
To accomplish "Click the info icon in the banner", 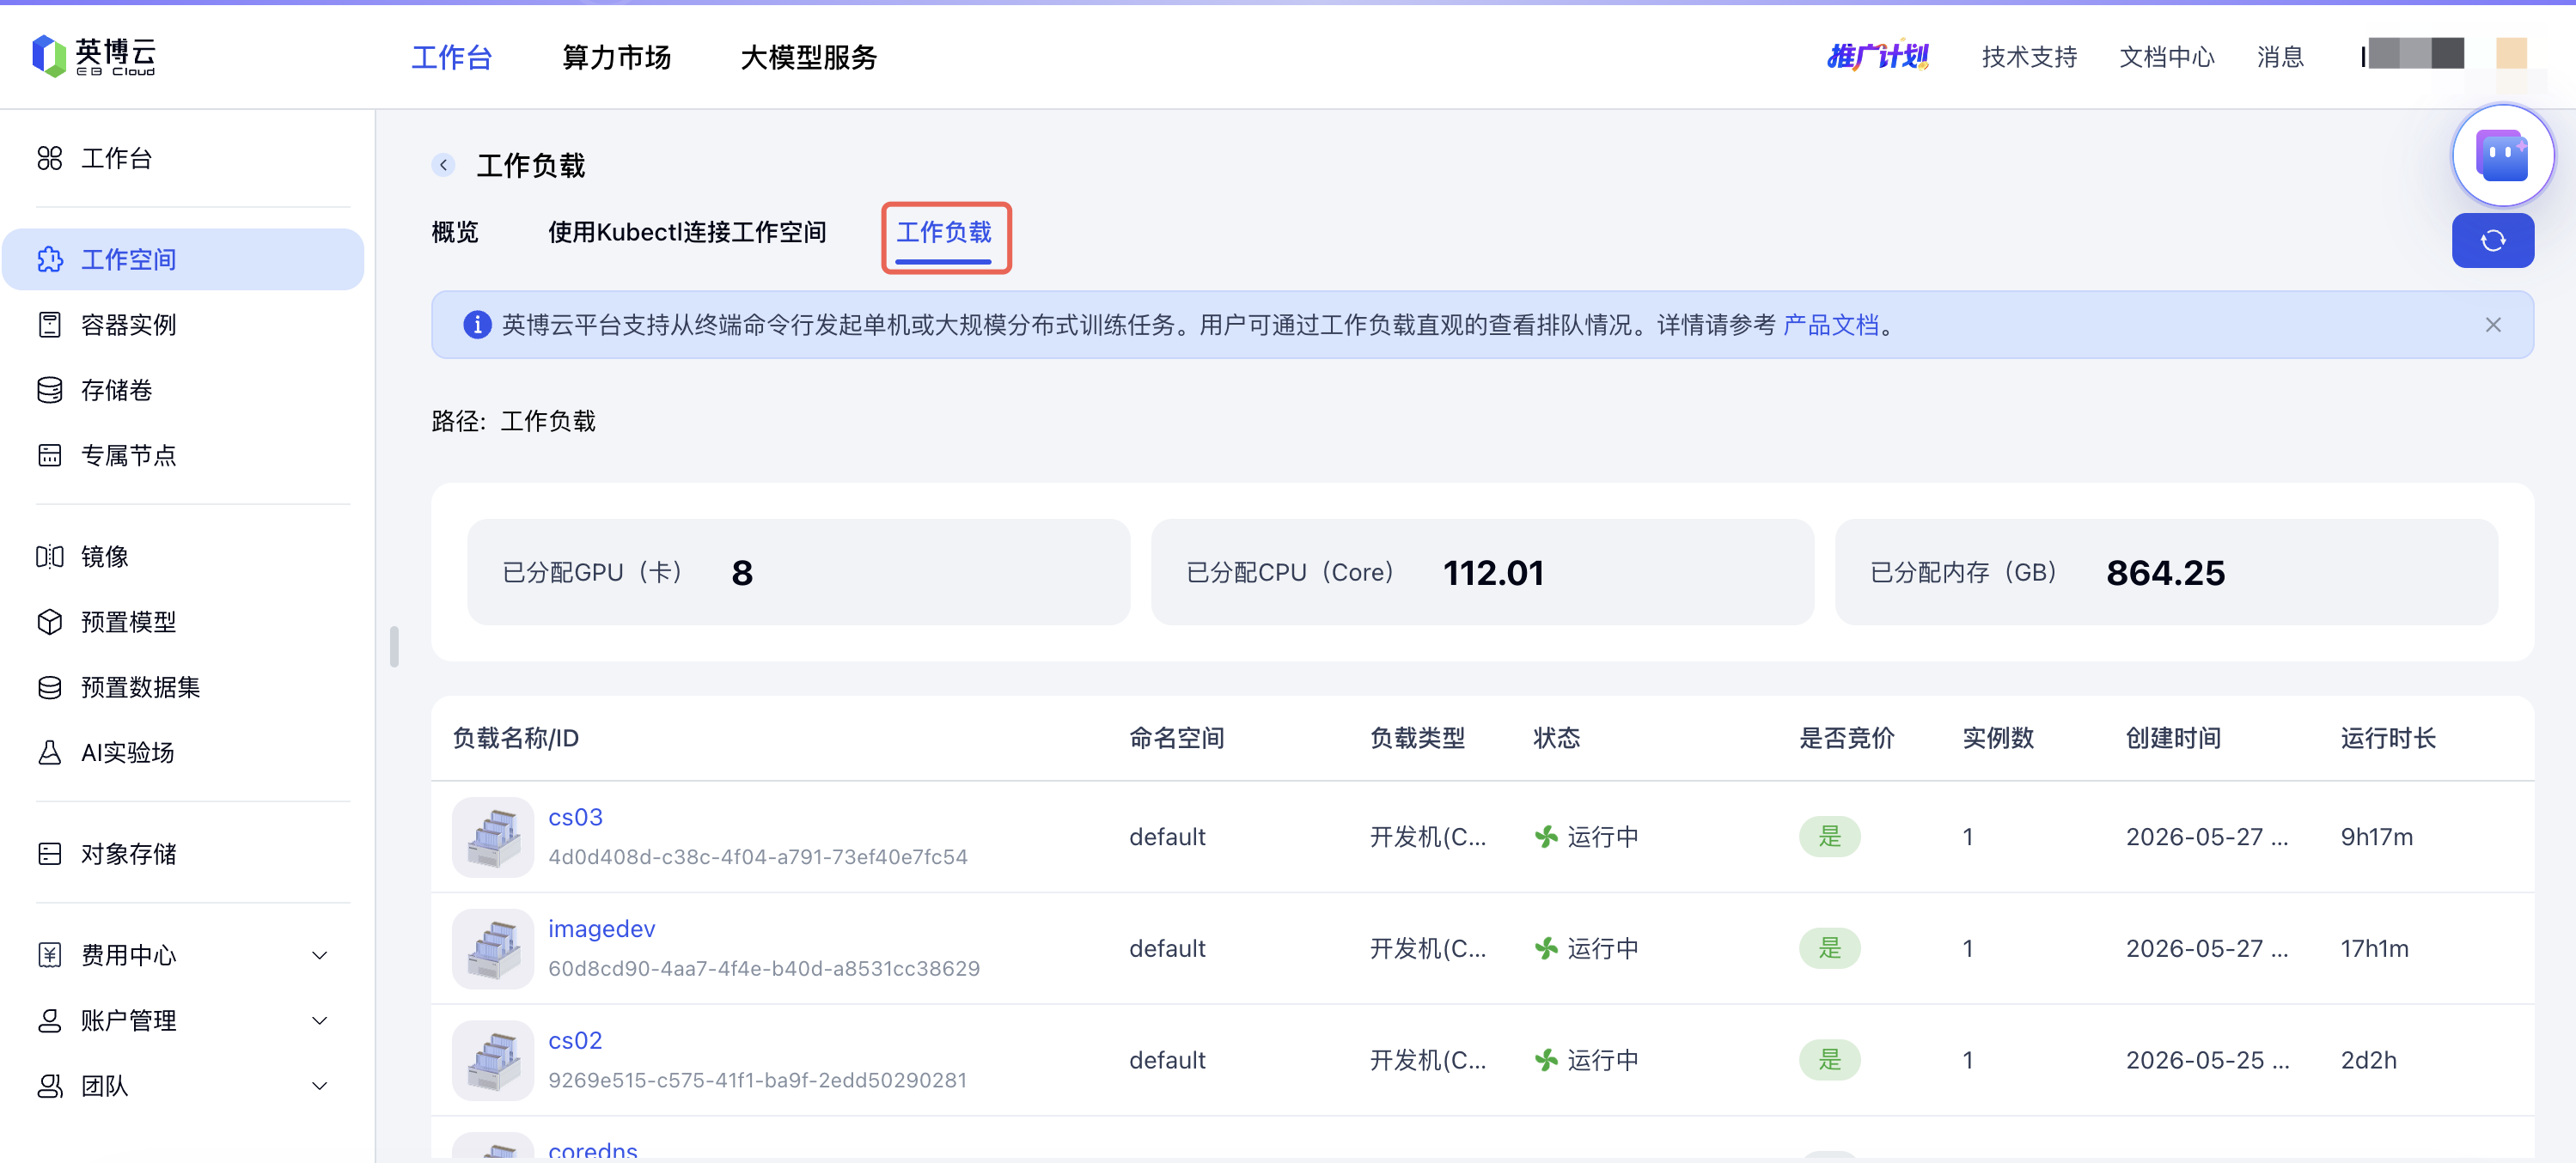I will pos(477,325).
